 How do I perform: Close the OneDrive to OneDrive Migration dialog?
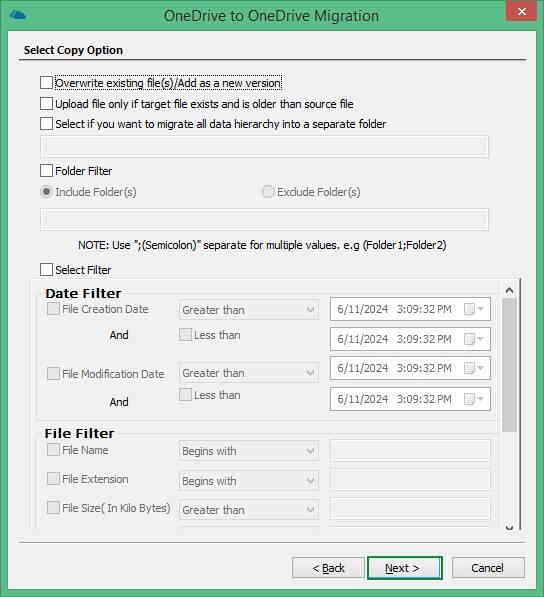(x=522, y=11)
